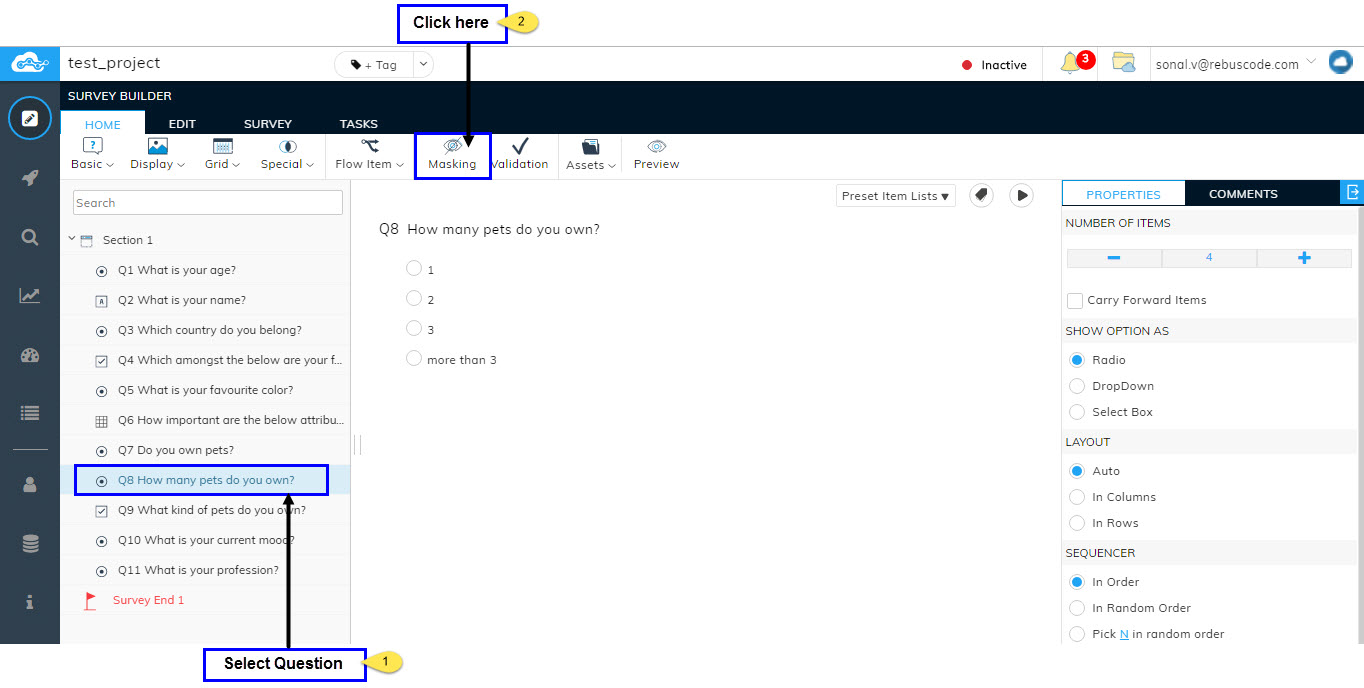The image size is (1364, 688).
Task: Open the dashboard gauge sidebar icon
Action: pyautogui.click(x=30, y=355)
